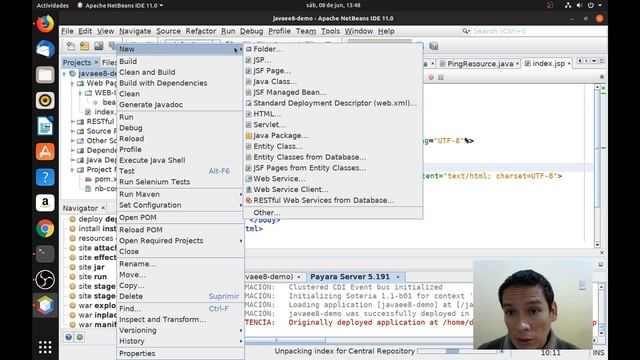Open the Apache NetBeans IDE app menu
Image resolution: width=640 pixels, height=360 pixels.
pyautogui.click(x=120, y=5)
